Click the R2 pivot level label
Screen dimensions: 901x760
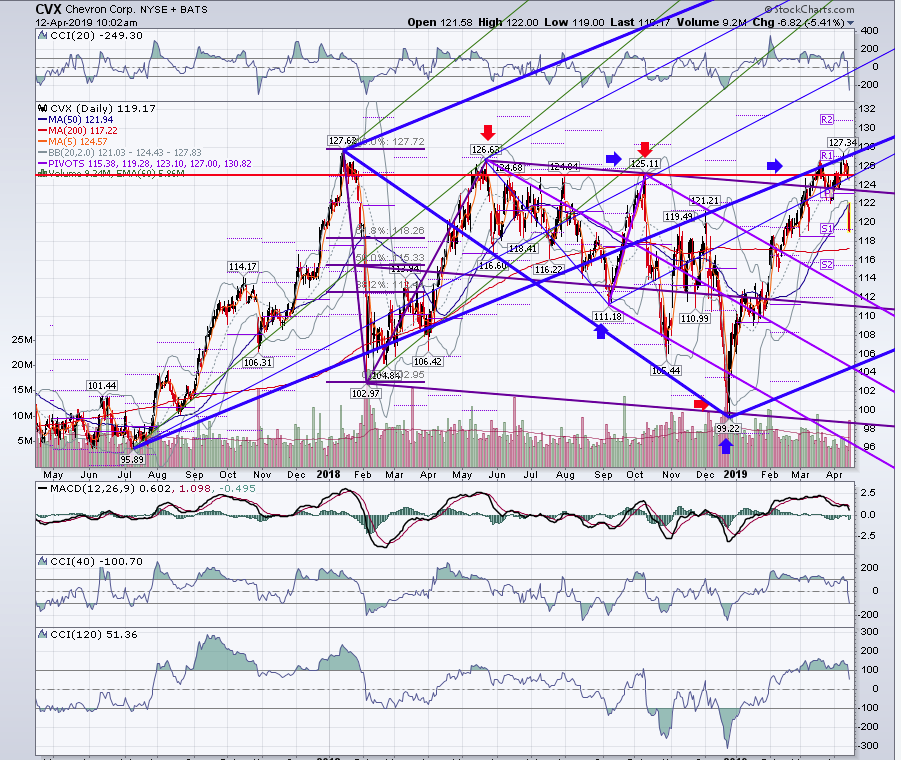[x=826, y=119]
